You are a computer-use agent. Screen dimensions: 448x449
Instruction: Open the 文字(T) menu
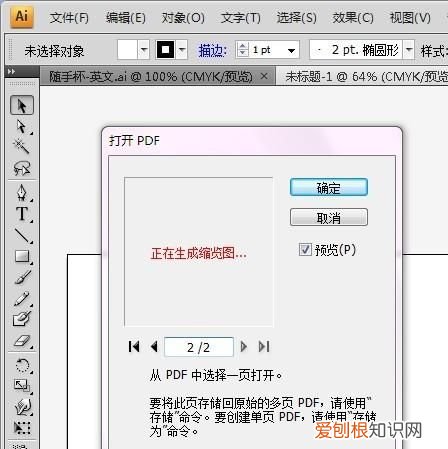pos(241,17)
